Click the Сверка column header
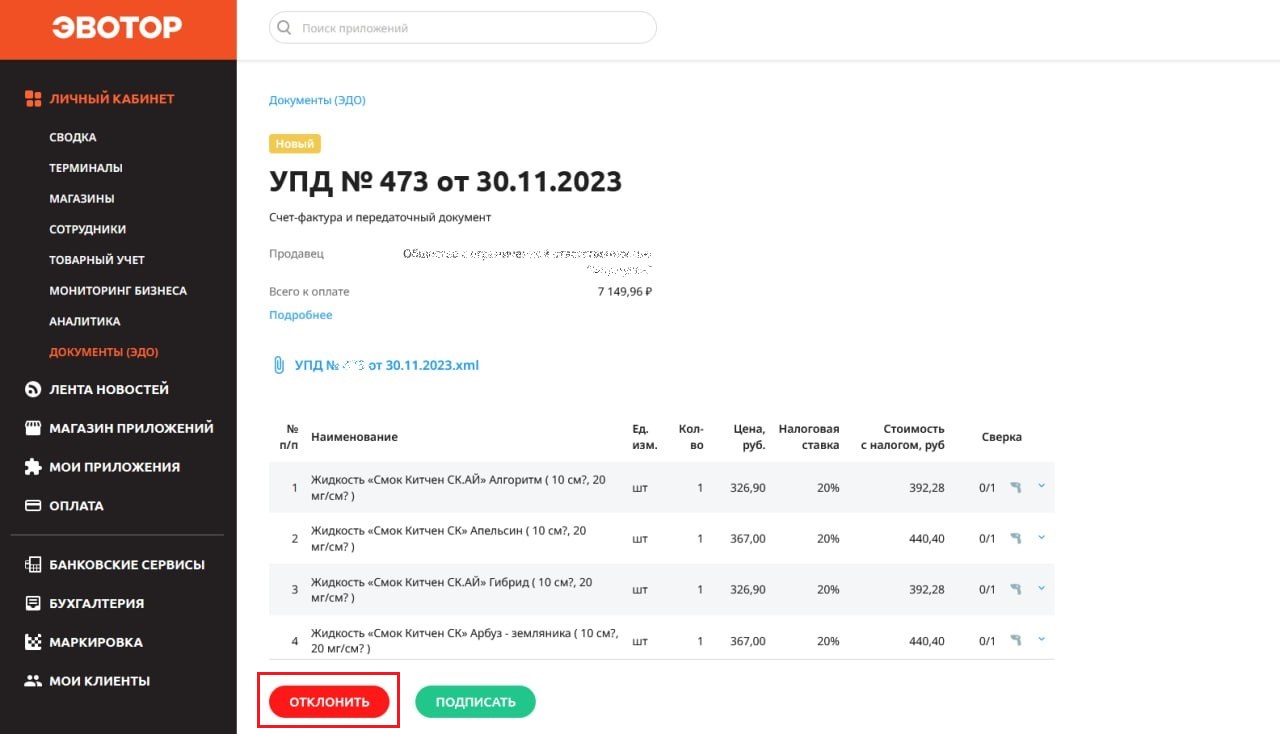 (1001, 437)
